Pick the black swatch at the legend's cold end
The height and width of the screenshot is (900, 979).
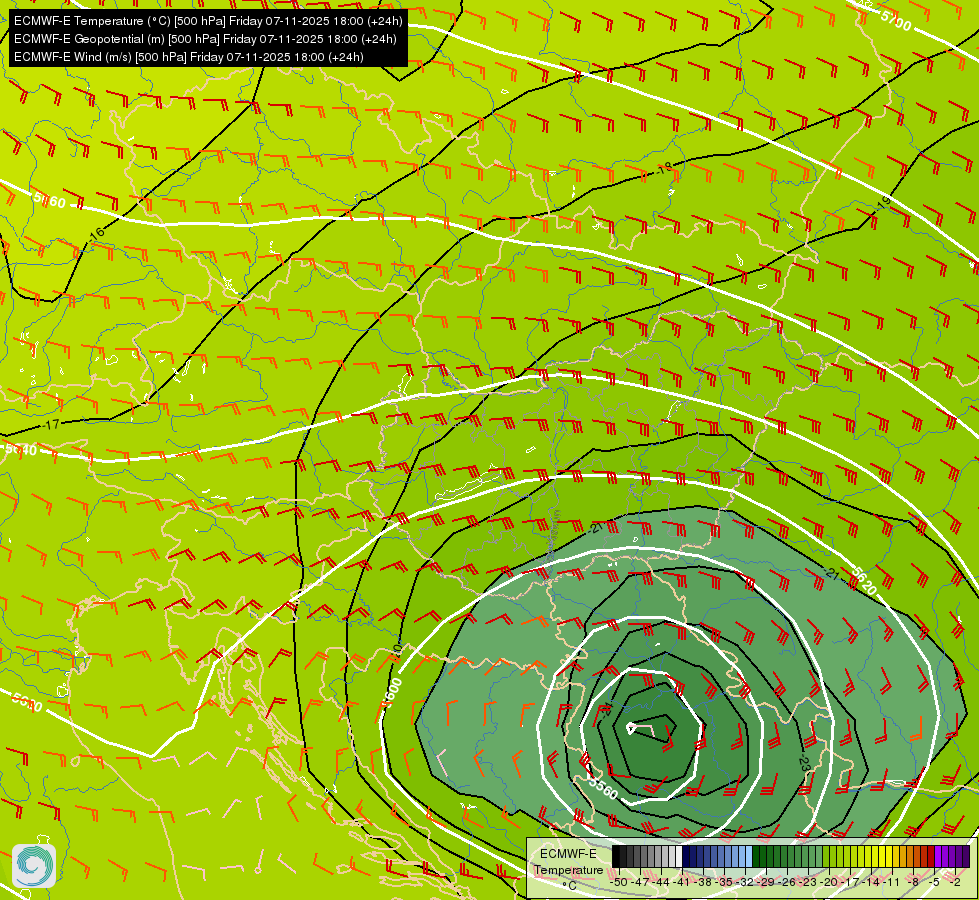(x=616, y=856)
